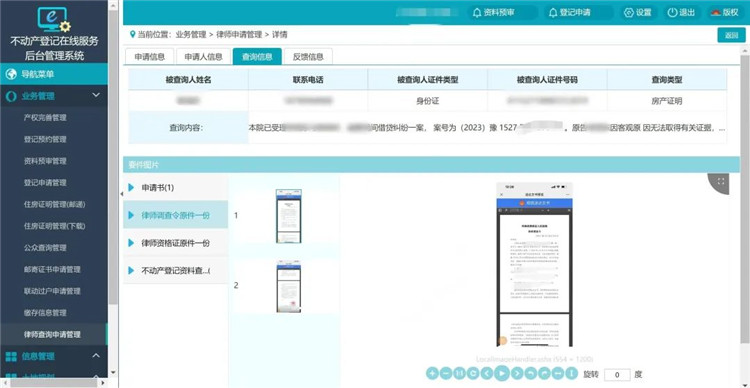Zoom in the document image viewer
This screenshot has width=750, height=388.
(431, 373)
